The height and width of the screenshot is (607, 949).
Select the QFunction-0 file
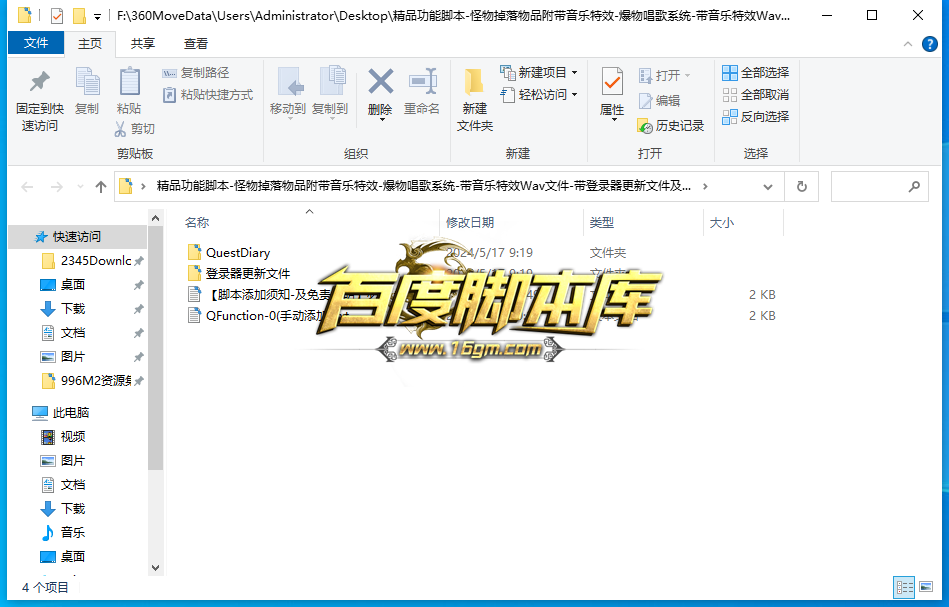coord(266,315)
